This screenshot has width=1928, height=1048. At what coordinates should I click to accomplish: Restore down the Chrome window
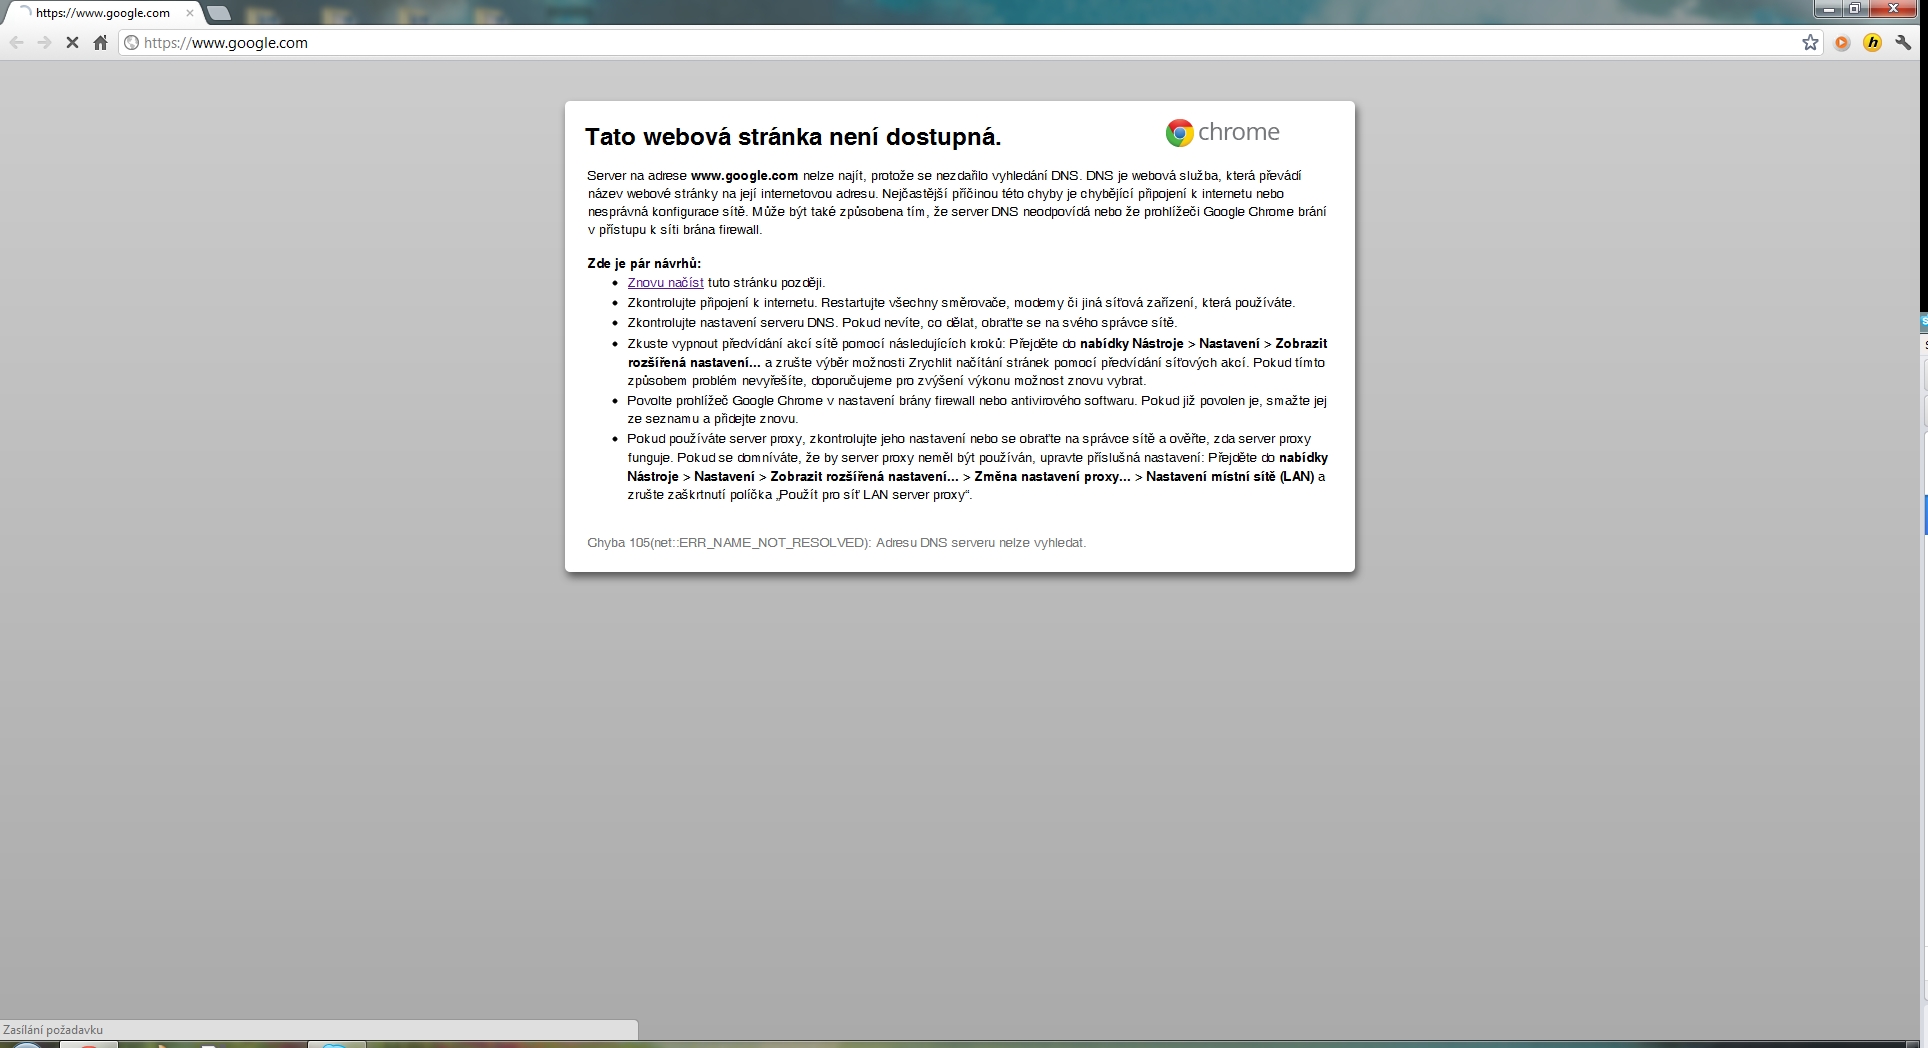1854,9
